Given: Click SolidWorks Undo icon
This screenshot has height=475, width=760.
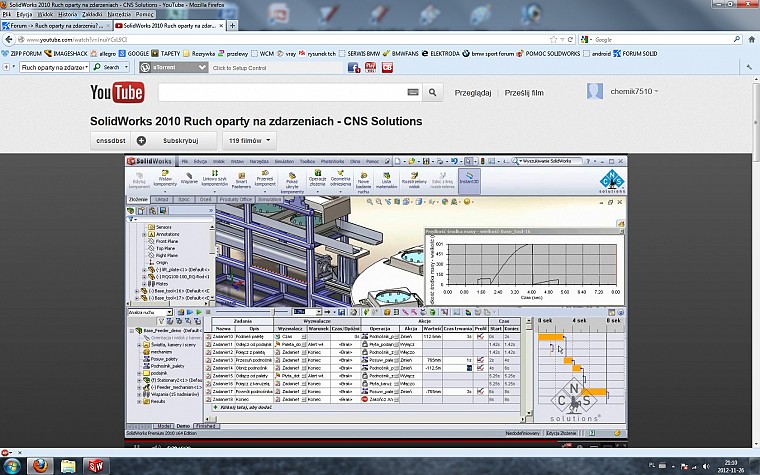Looking at the screenshot, I should tap(454, 161).
